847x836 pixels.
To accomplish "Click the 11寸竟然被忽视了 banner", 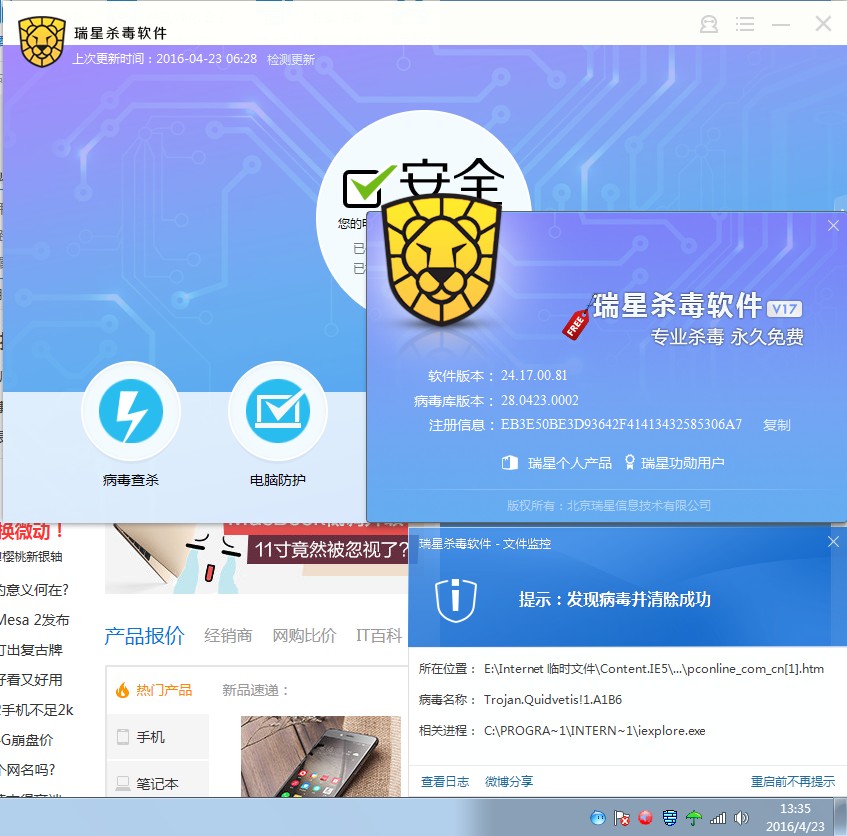I will coord(327,550).
